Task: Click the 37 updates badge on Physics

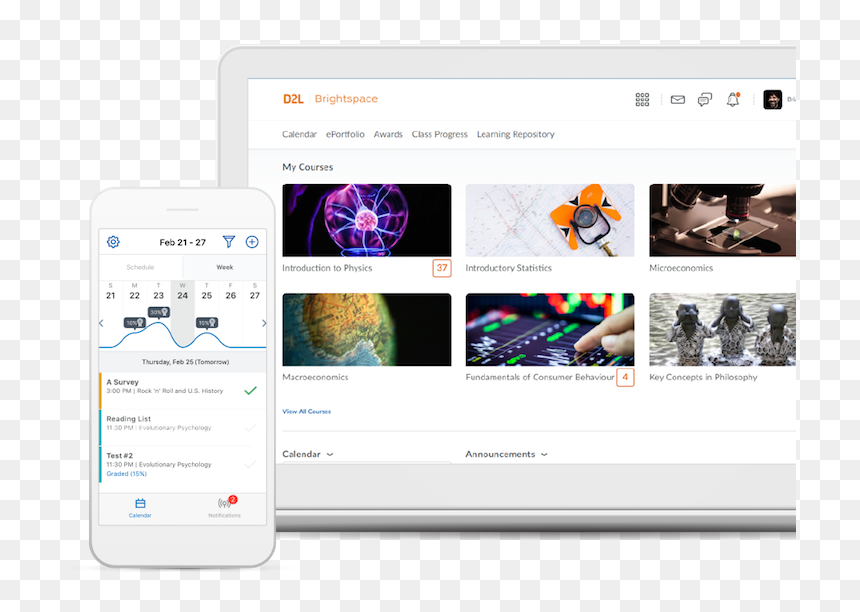Action: click(x=442, y=268)
